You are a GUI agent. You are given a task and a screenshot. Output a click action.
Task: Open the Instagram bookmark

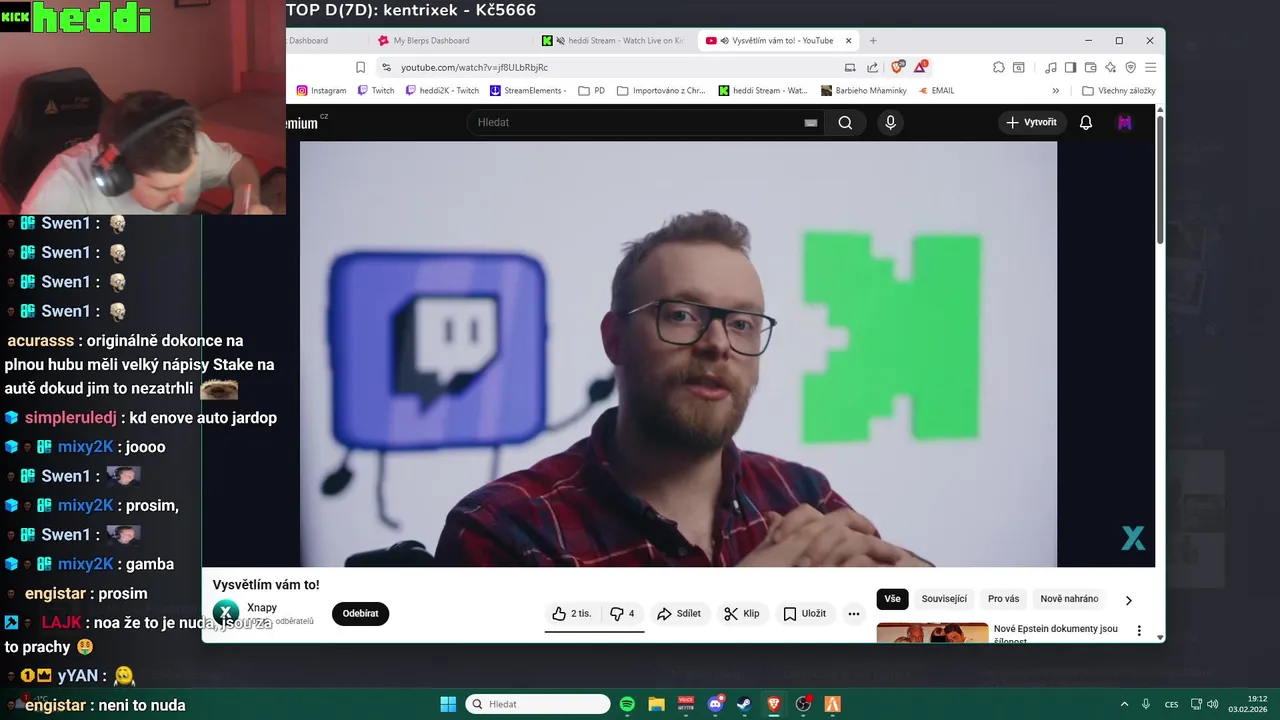322,90
